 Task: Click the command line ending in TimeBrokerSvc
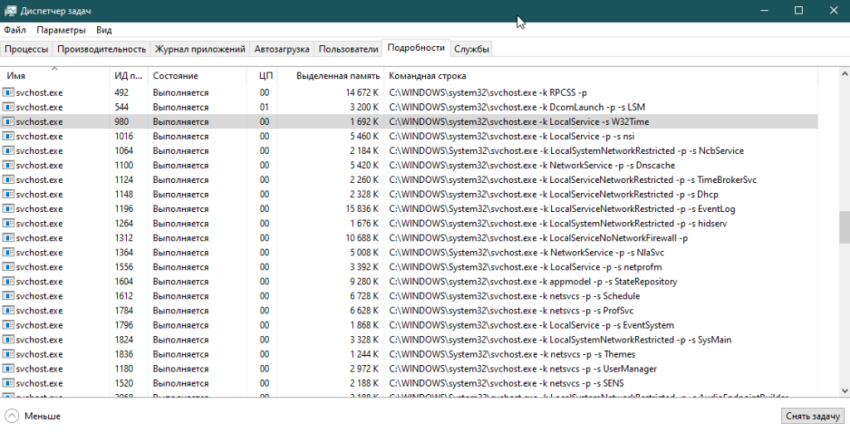tap(572, 180)
